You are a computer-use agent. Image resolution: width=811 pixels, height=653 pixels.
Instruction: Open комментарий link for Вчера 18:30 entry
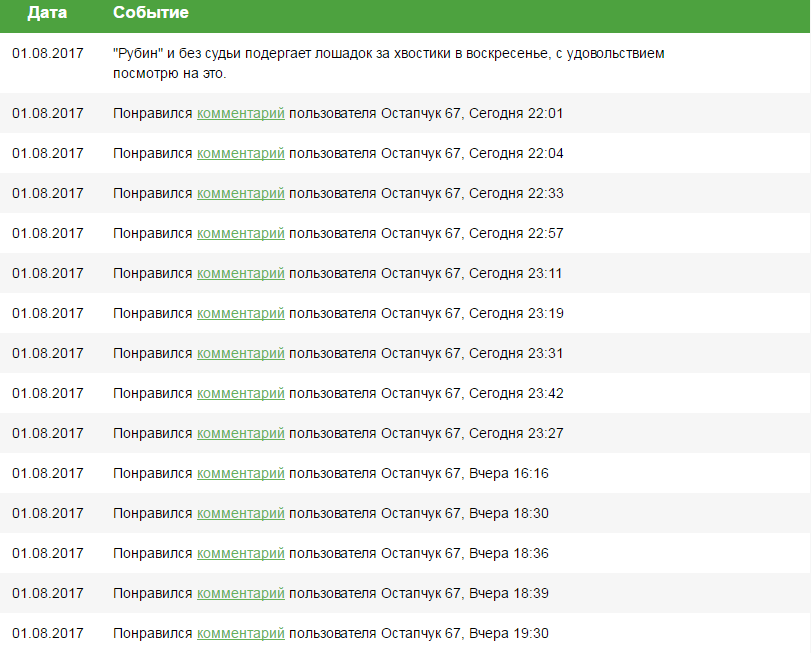(241, 513)
